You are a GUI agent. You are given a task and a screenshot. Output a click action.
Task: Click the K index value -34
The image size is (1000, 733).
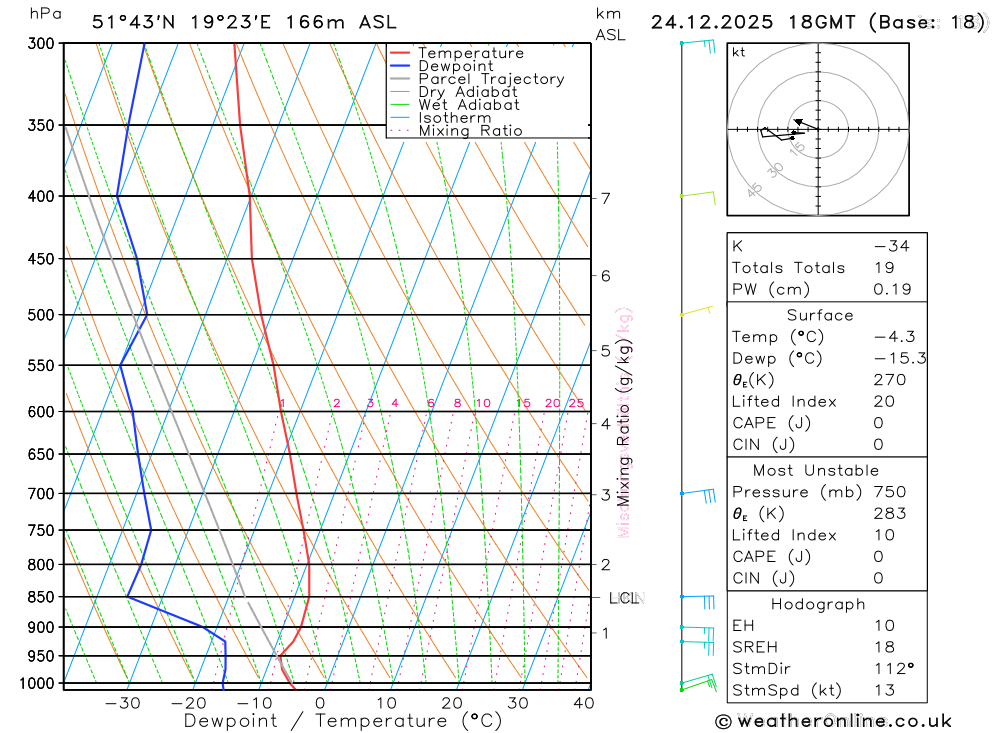(x=892, y=246)
